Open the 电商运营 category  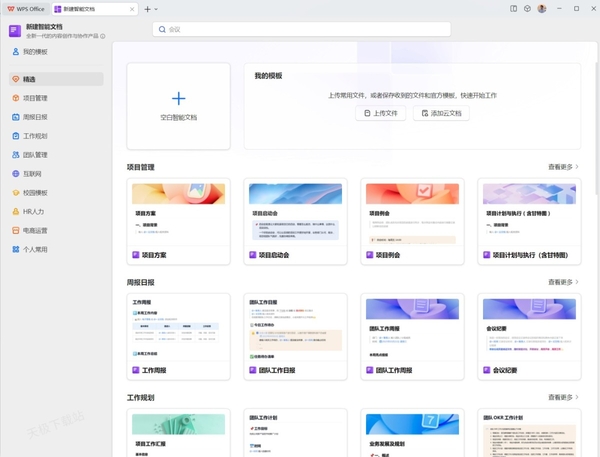(35, 231)
